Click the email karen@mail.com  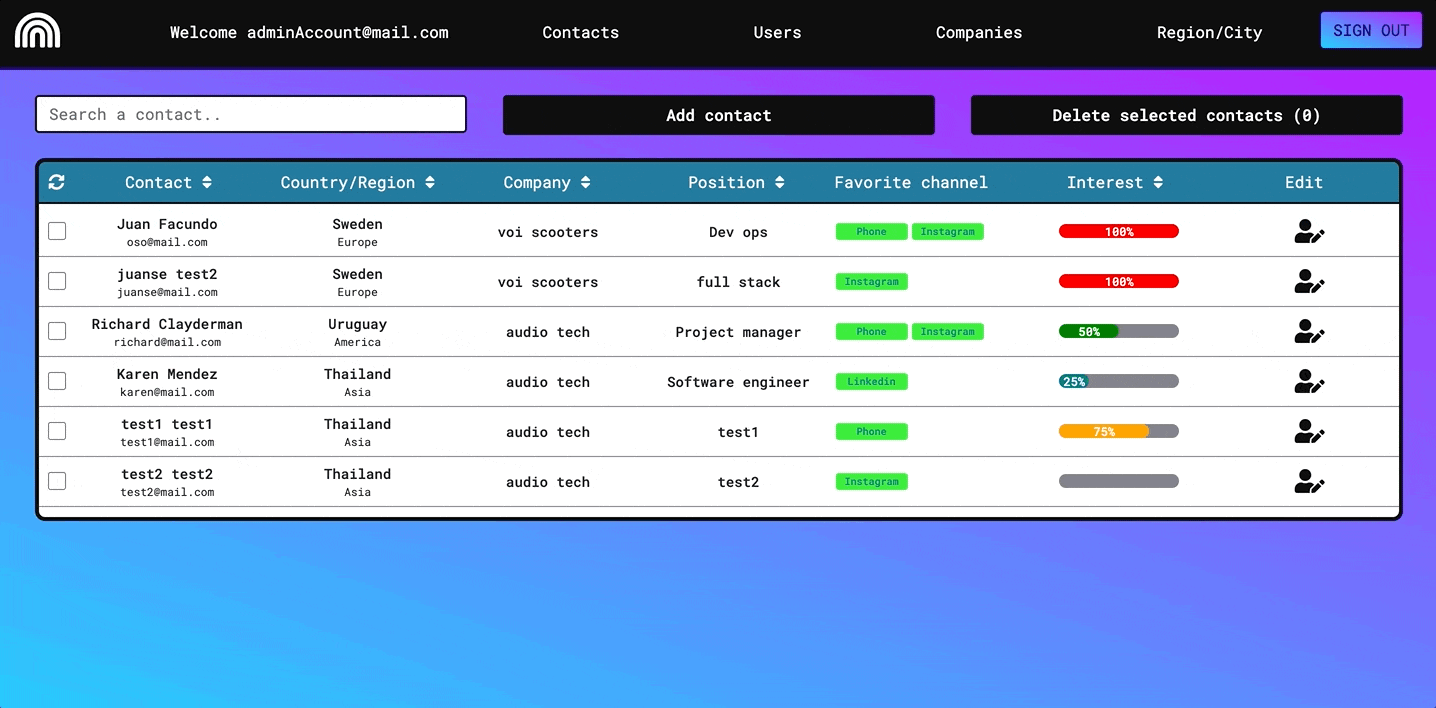point(167,392)
